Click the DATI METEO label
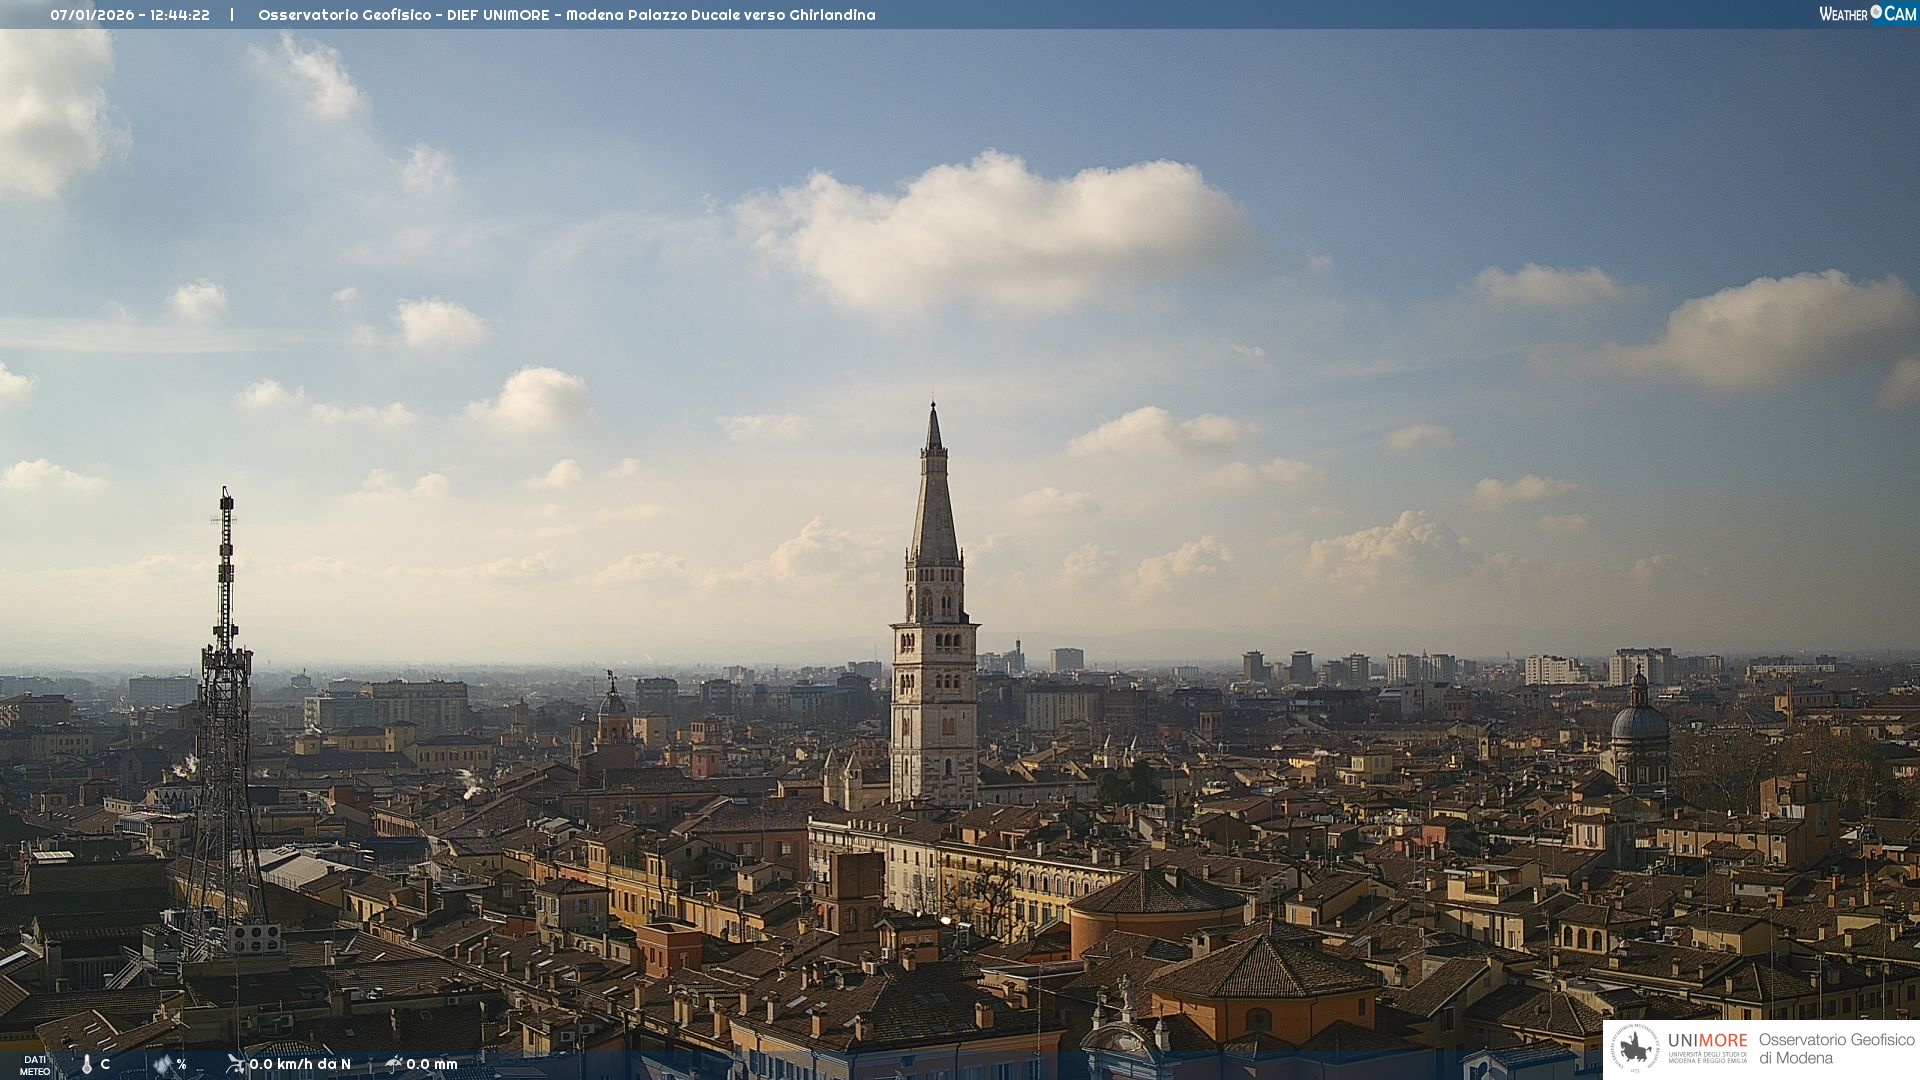The image size is (1920, 1080). (35, 1065)
